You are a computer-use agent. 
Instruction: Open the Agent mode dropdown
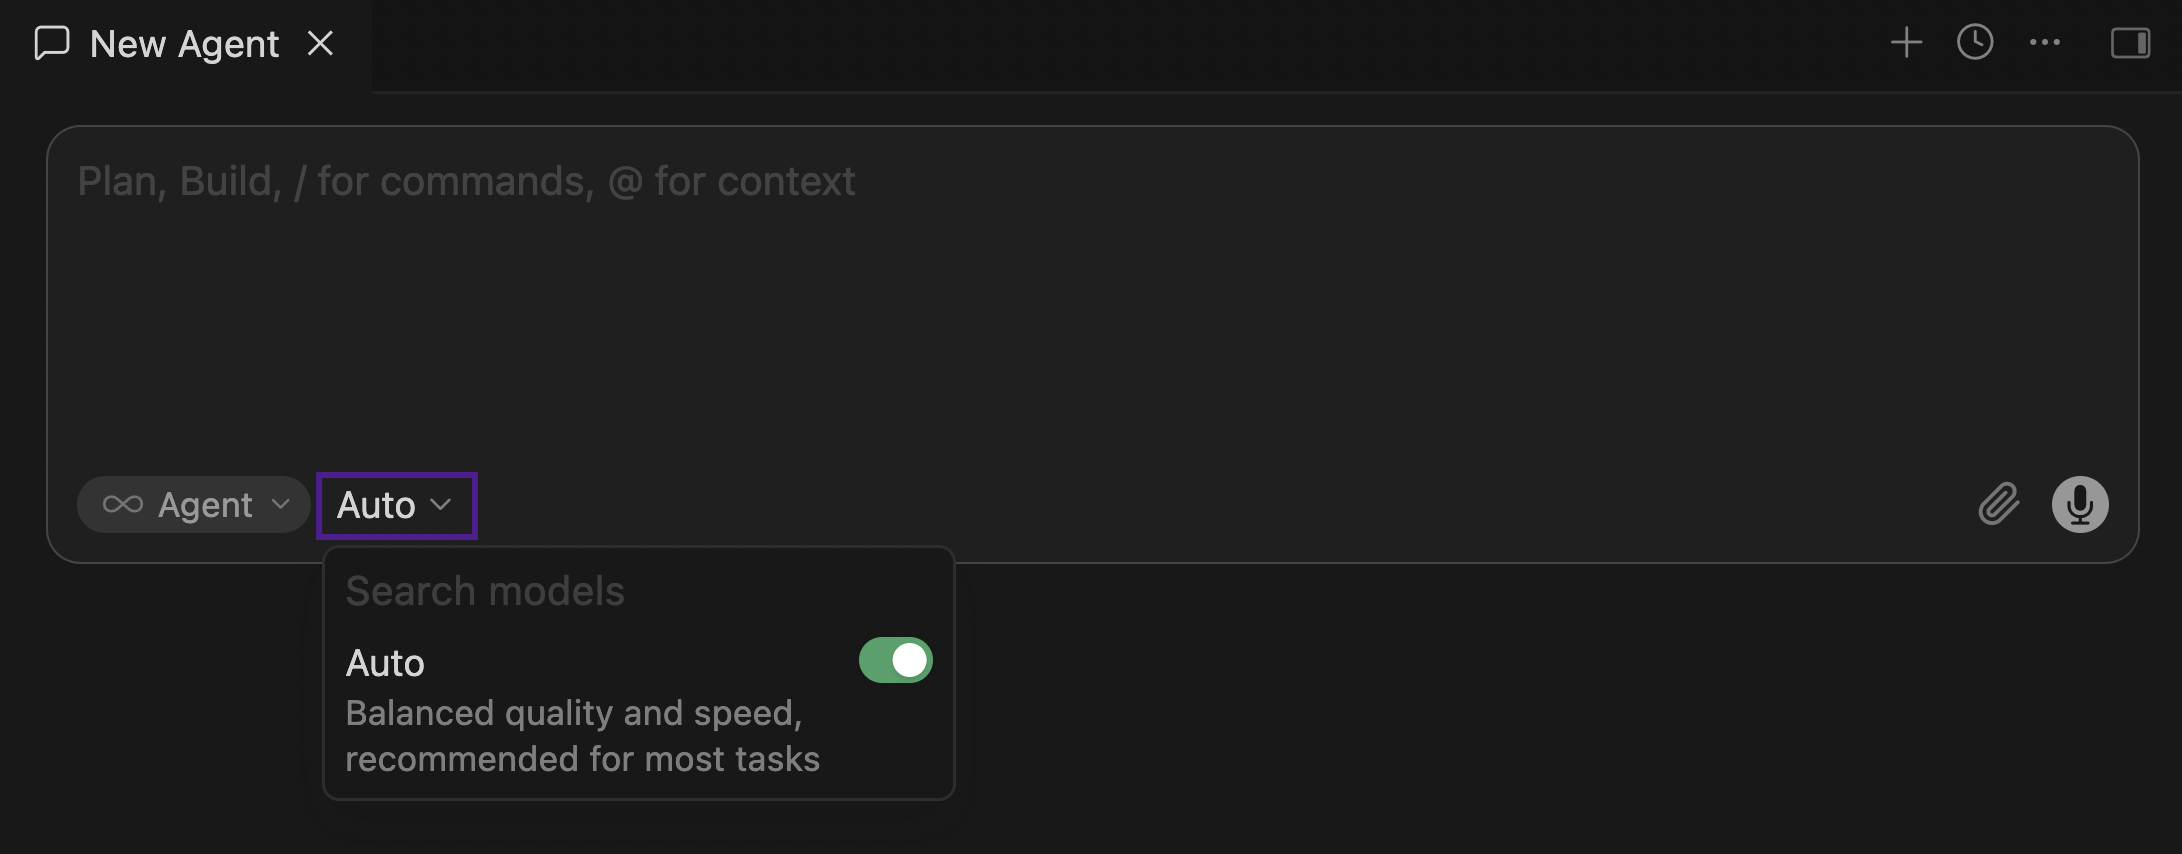[x=193, y=504]
